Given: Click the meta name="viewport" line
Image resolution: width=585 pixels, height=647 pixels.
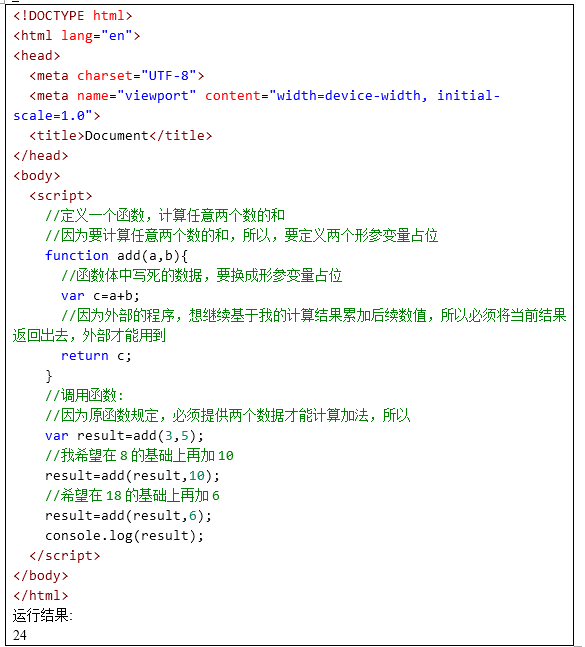Looking at the screenshot, I should pyautogui.click(x=264, y=96).
